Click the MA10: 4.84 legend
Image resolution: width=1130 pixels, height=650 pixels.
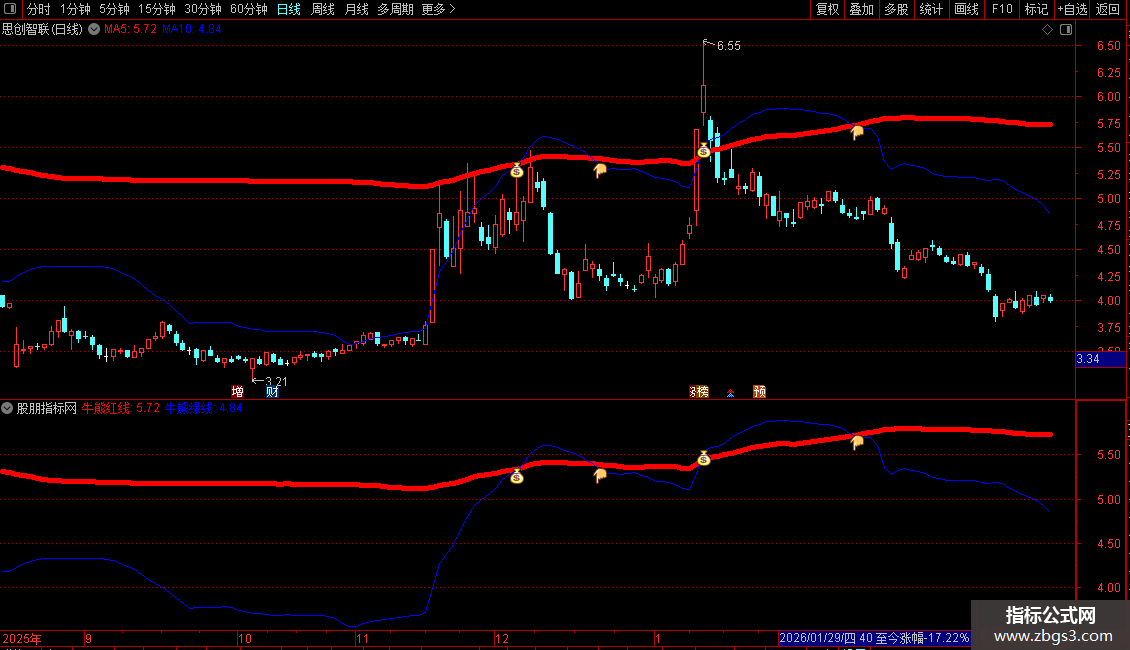point(192,29)
